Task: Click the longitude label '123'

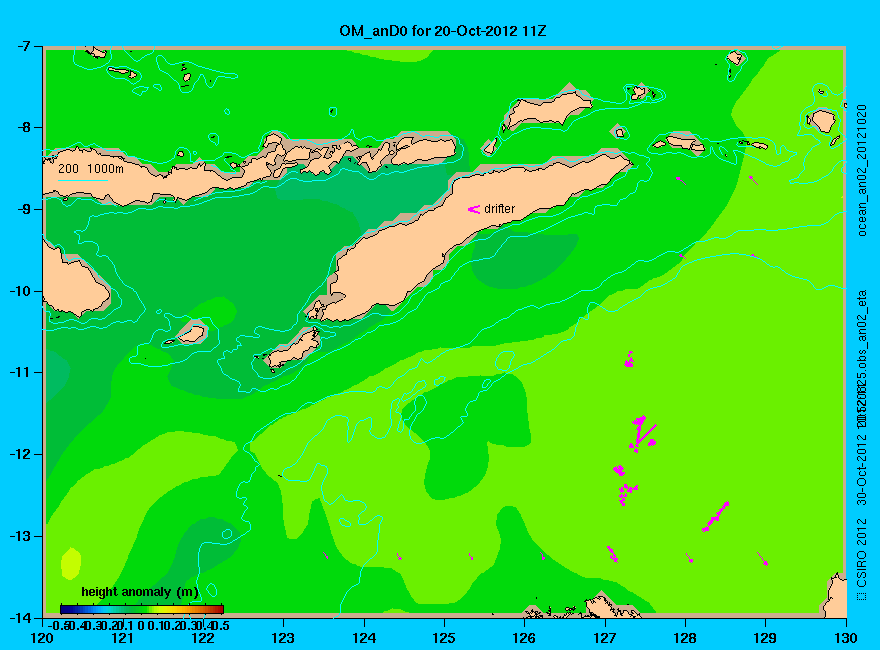Action: tap(283, 638)
